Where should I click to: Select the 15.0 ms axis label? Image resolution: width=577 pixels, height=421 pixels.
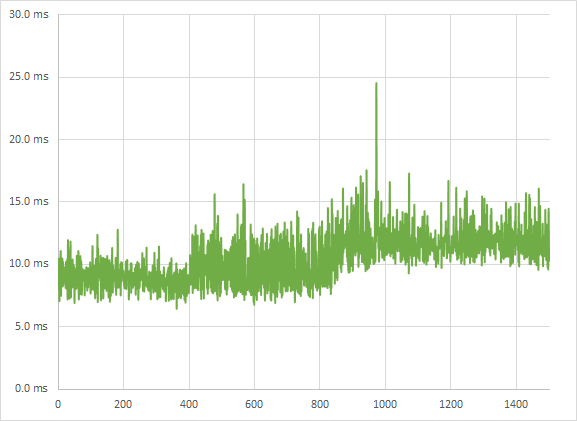29,202
